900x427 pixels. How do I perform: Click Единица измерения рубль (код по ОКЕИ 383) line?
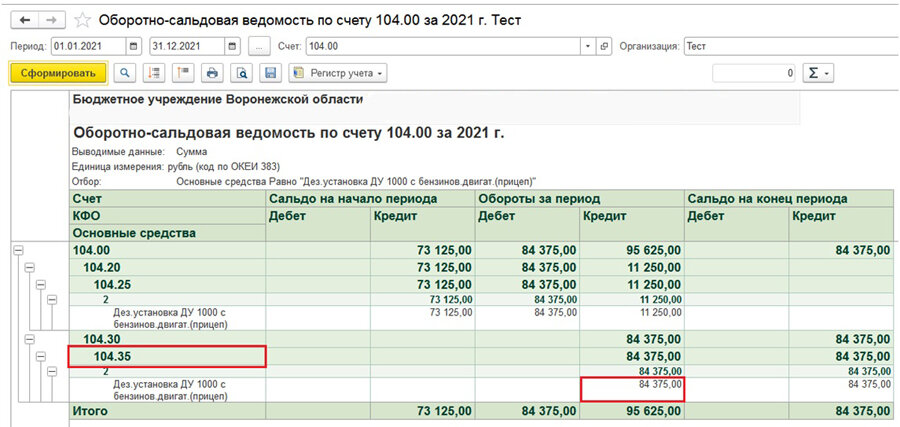tap(176, 166)
